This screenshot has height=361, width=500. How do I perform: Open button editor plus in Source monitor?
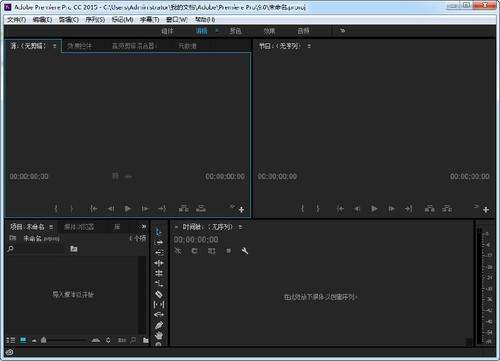point(241,210)
